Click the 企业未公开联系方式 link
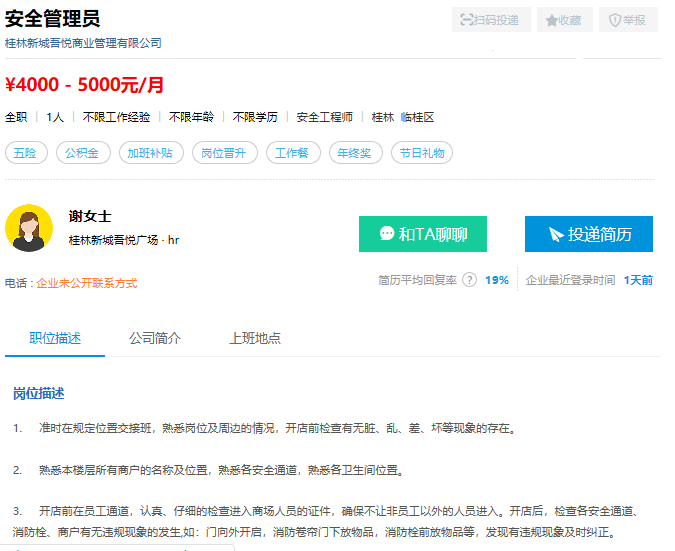Image resolution: width=675 pixels, height=551 pixels. tap(87, 283)
